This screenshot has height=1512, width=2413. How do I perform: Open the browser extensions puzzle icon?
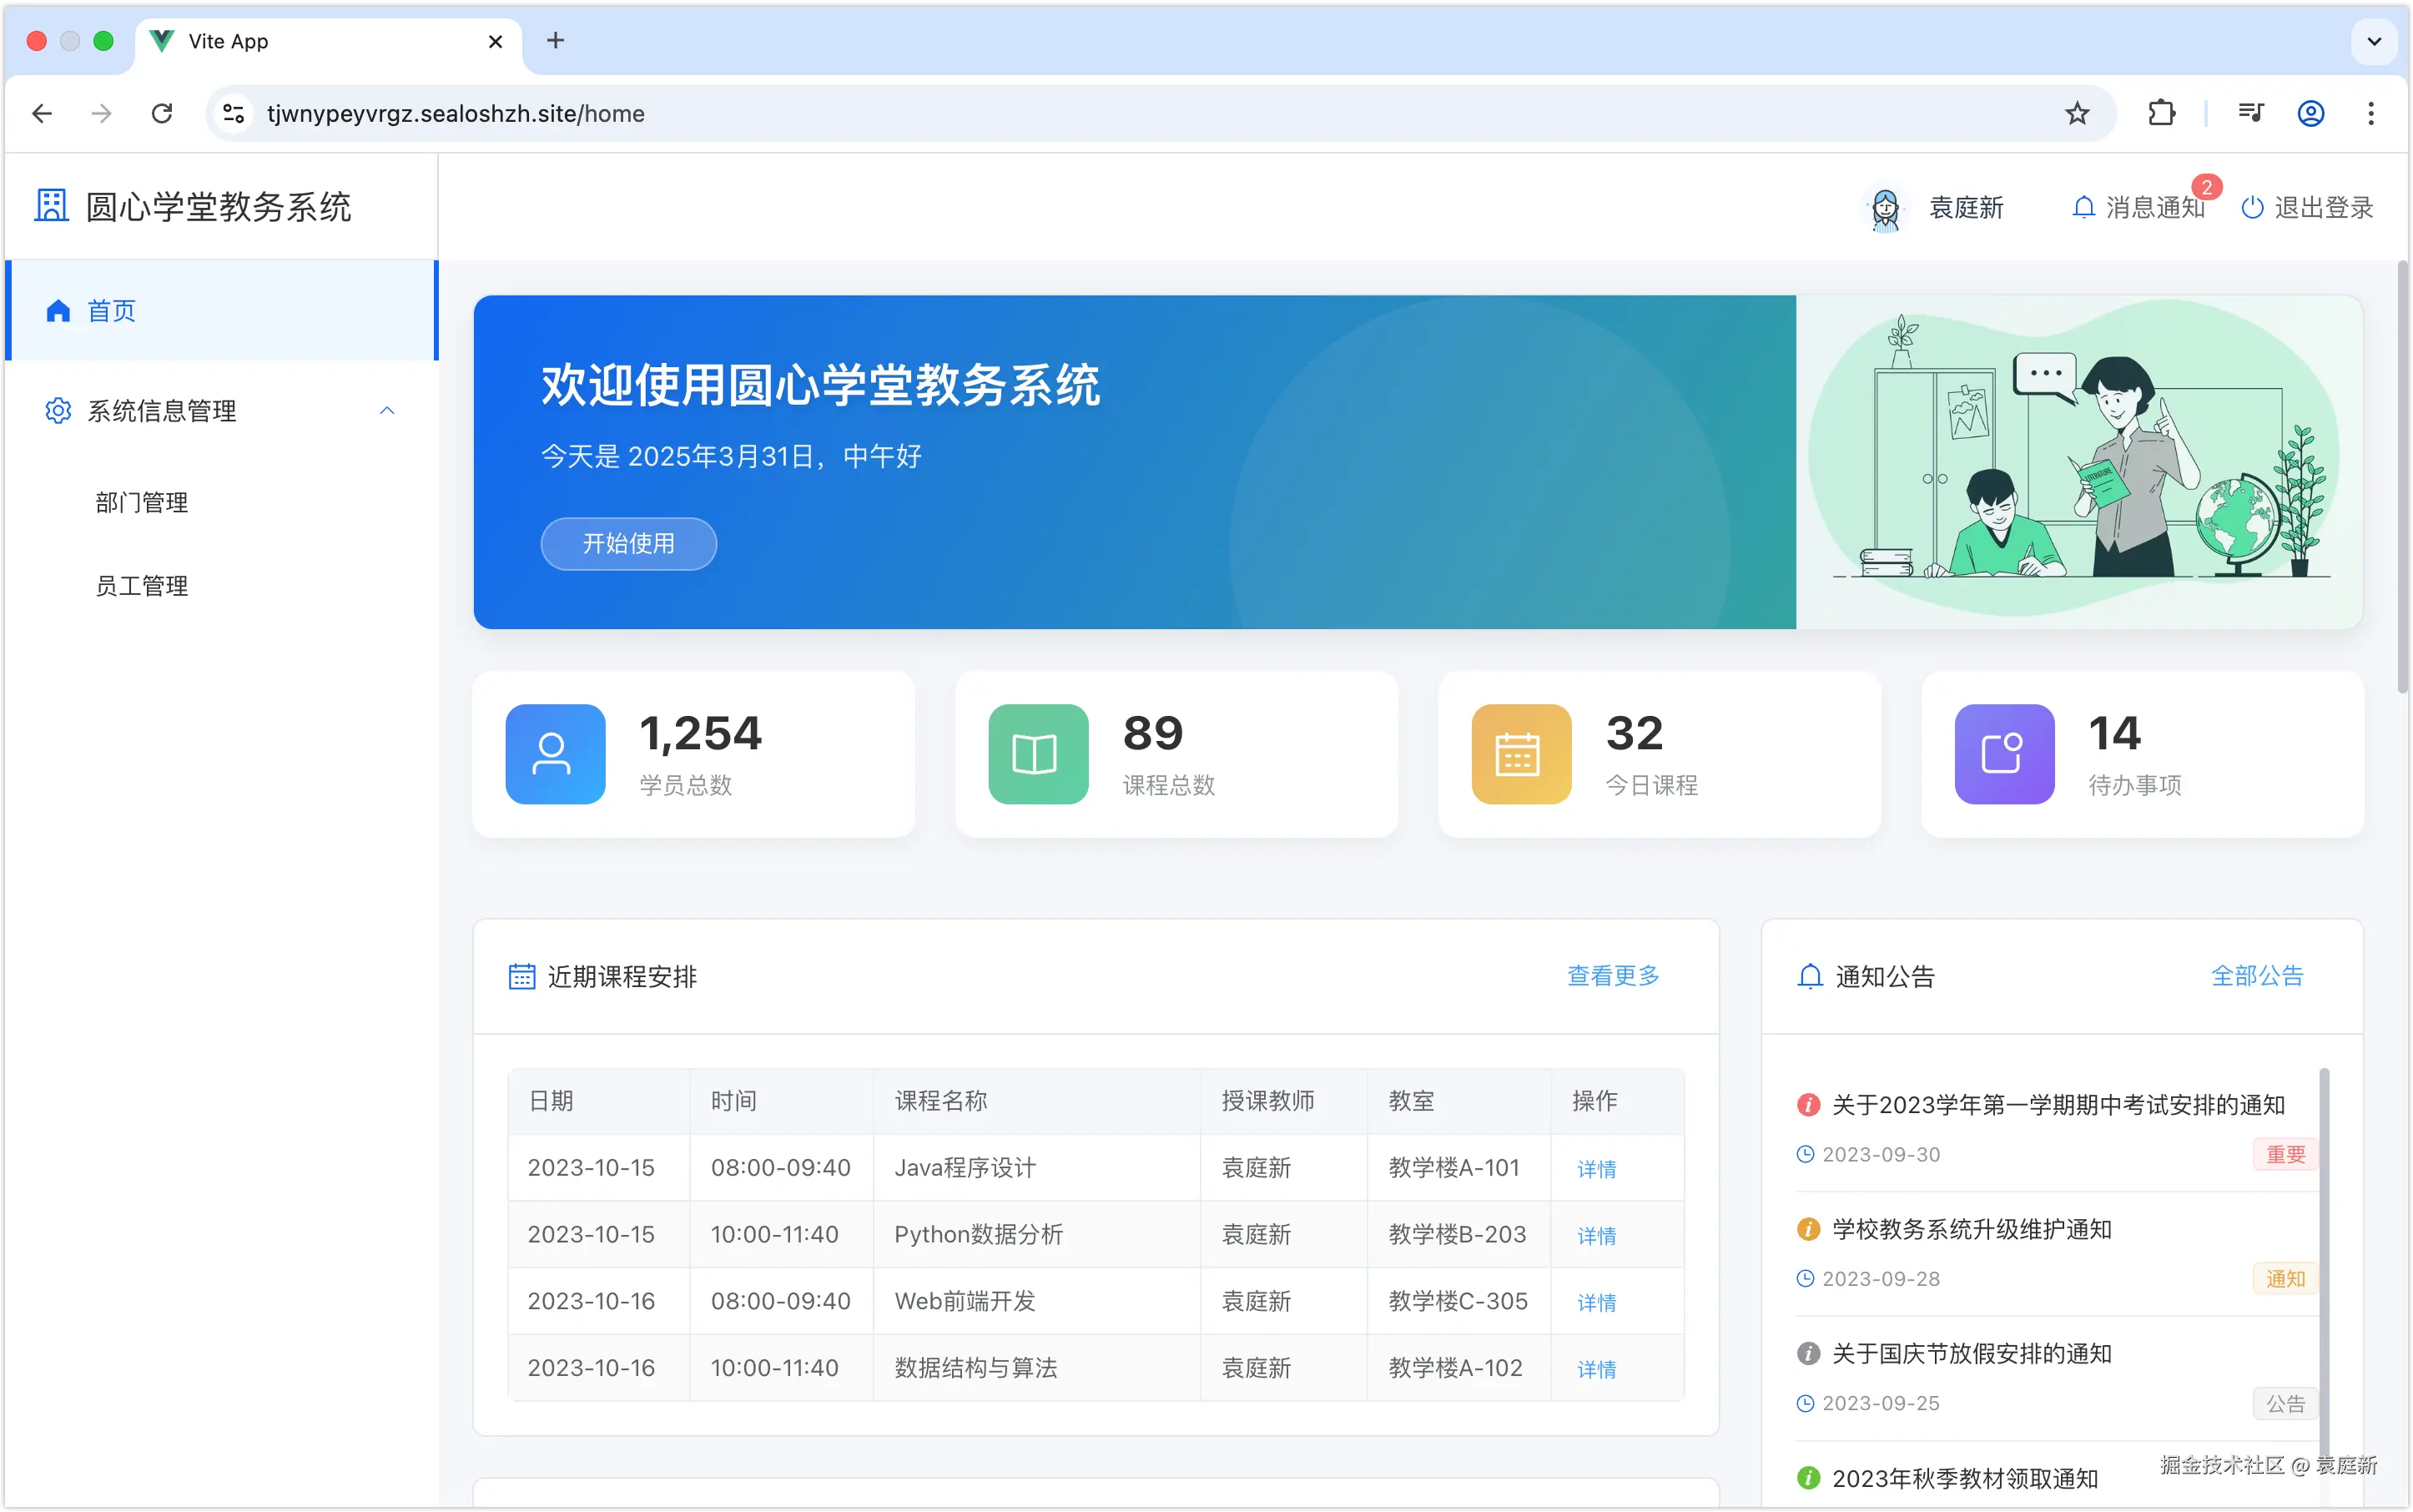click(2161, 113)
